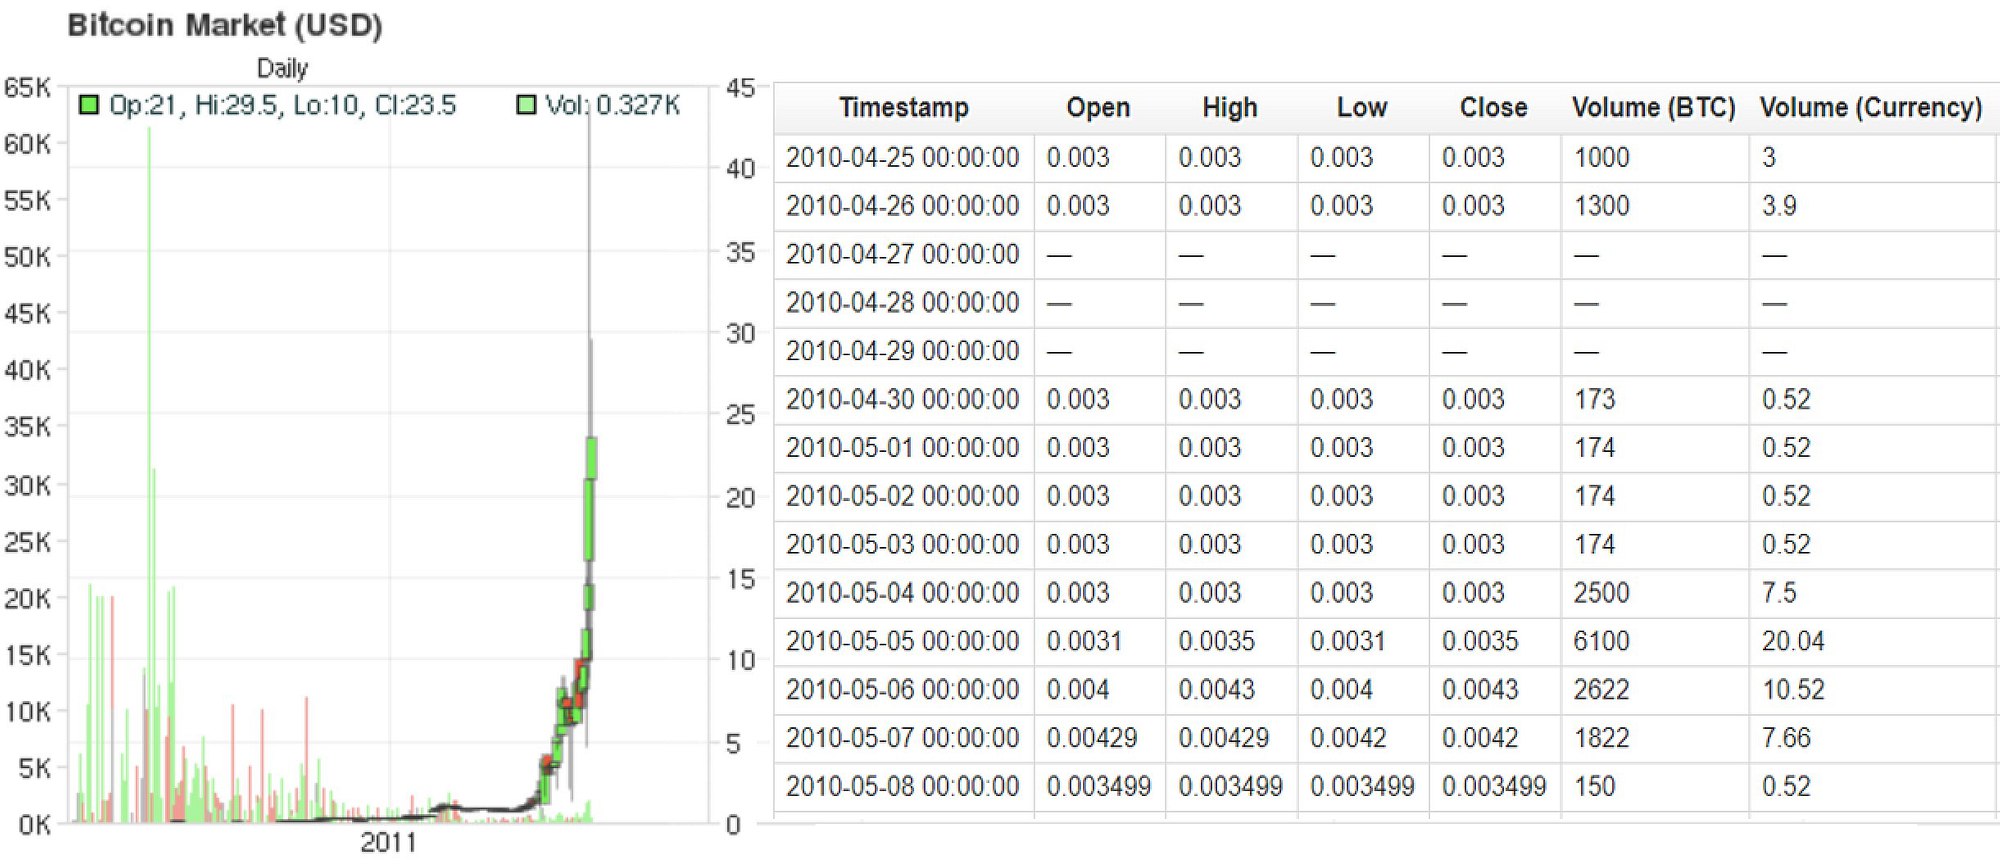Select timestamp 2010-04-26 00:00:00
Viewport: 2000px width, 864px height.
(903, 206)
